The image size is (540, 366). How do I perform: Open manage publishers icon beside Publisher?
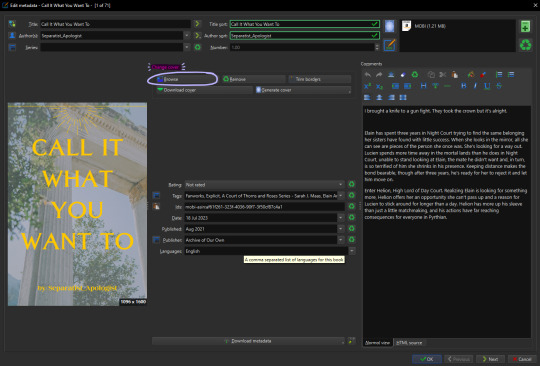pyautogui.click(x=156, y=240)
